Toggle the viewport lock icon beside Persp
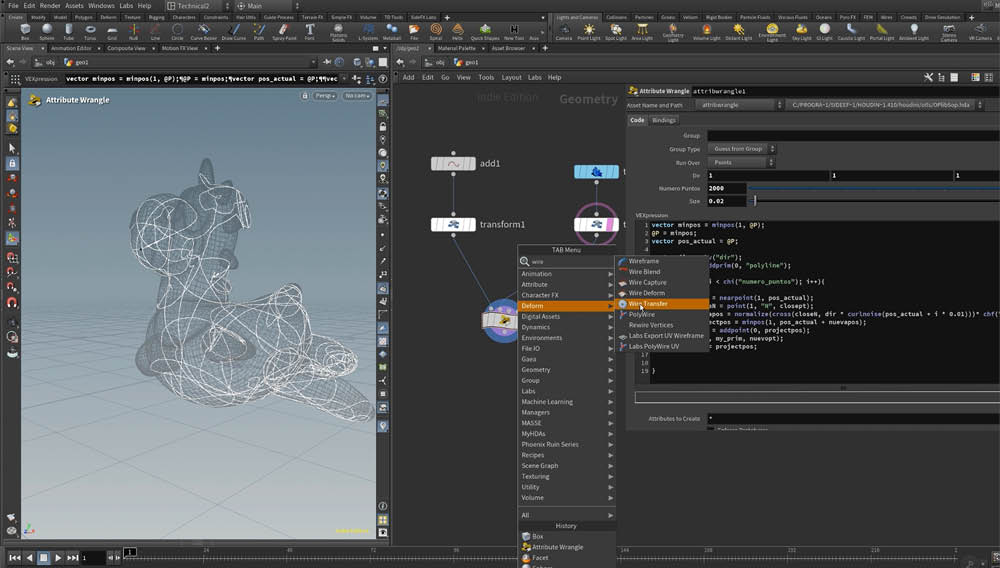 (304, 96)
